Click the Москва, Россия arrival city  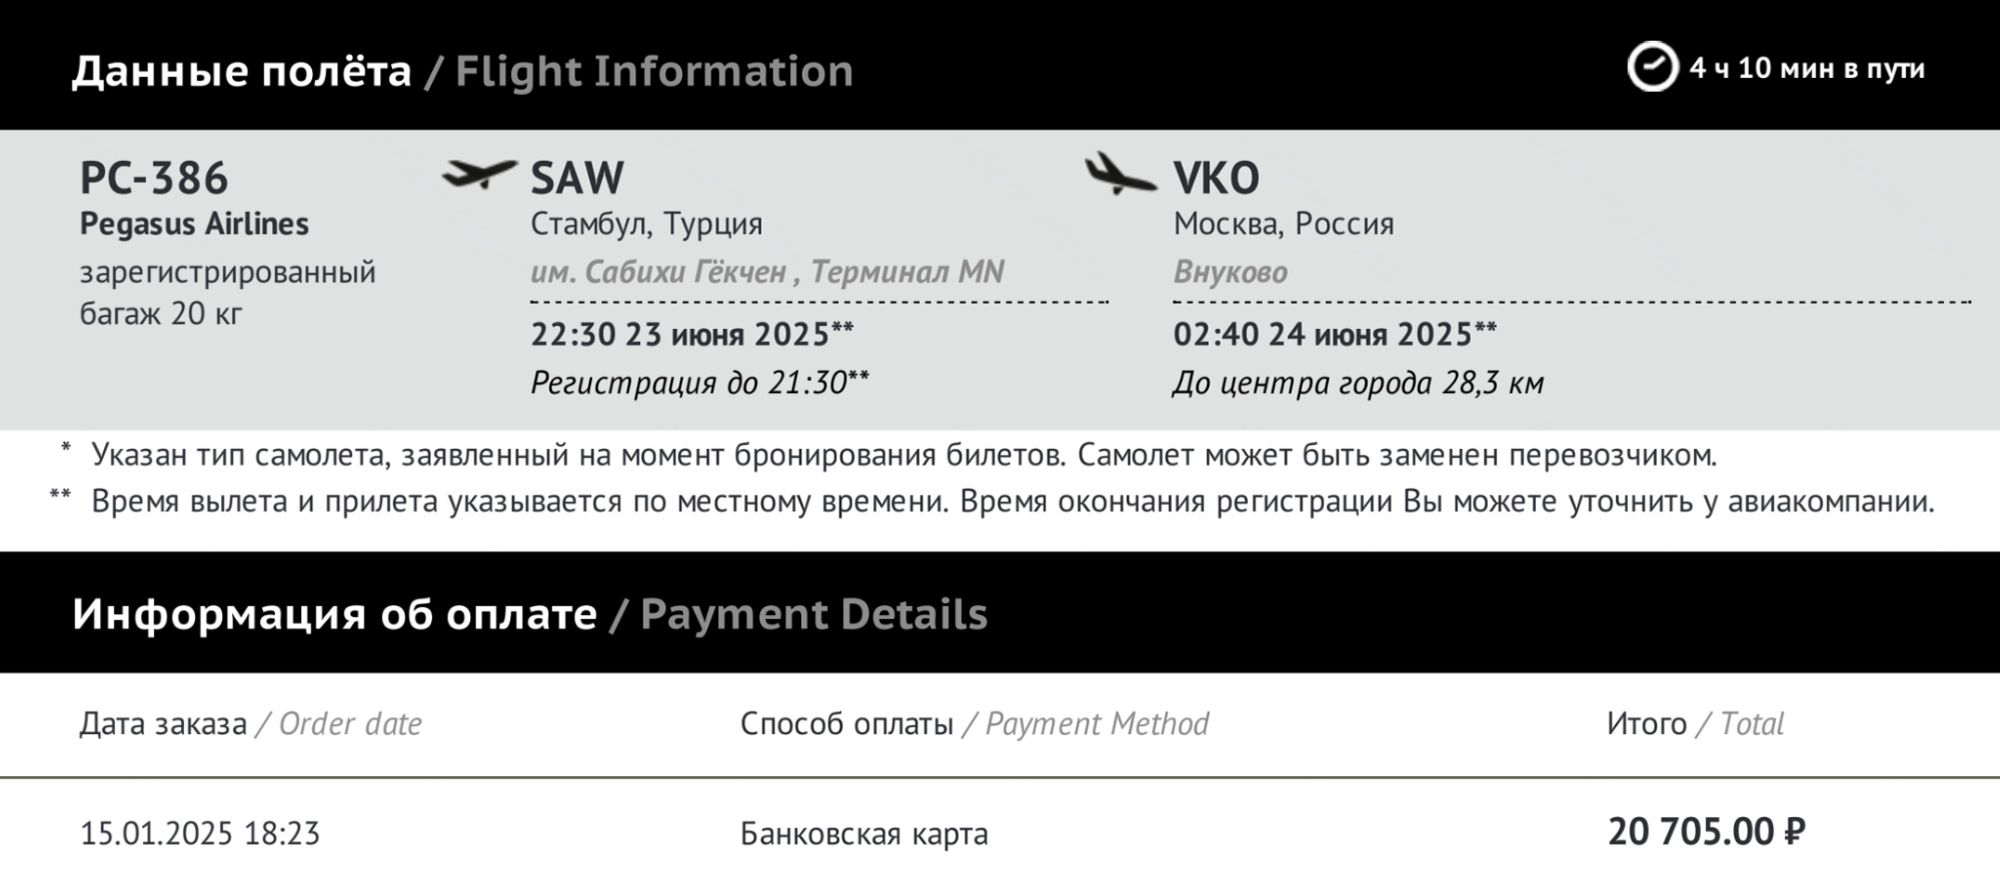(x=1283, y=224)
